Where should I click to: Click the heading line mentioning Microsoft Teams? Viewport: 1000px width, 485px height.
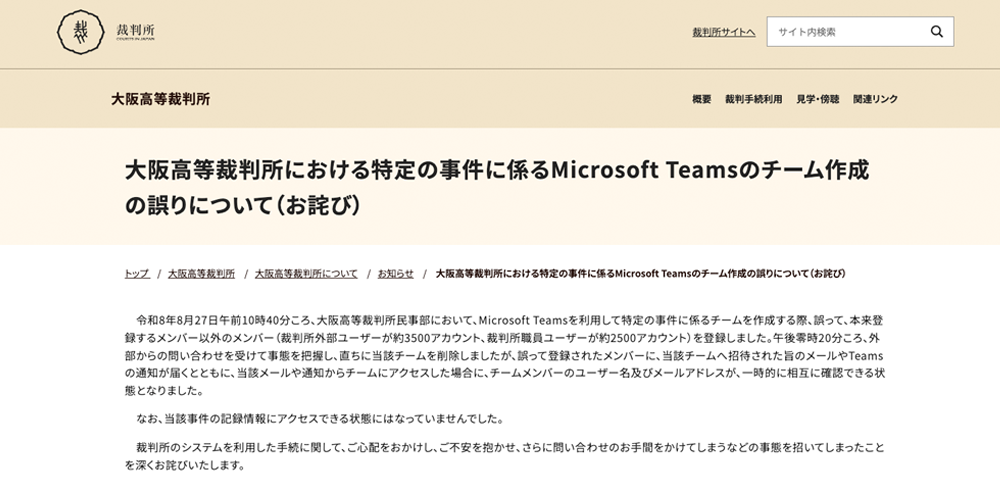click(x=497, y=170)
